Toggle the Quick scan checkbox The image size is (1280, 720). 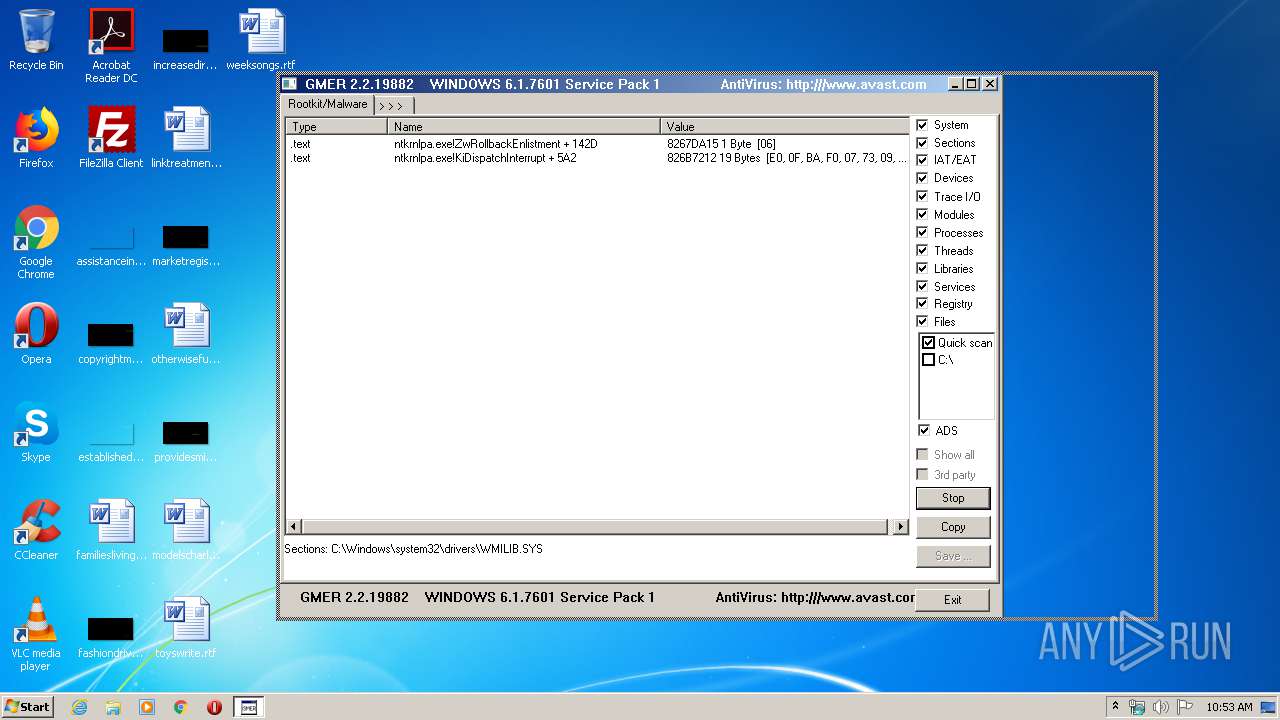pyautogui.click(x=928, y=343)
